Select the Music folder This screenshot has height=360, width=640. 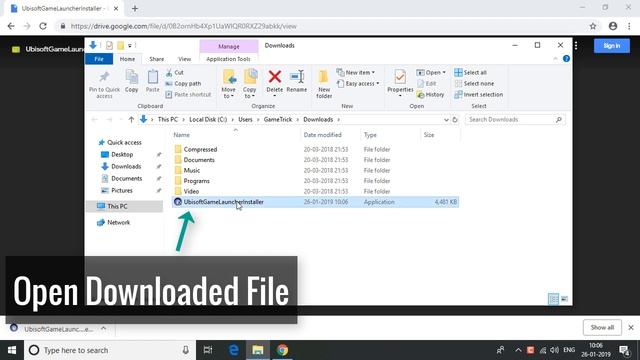[x=191, y=171]
